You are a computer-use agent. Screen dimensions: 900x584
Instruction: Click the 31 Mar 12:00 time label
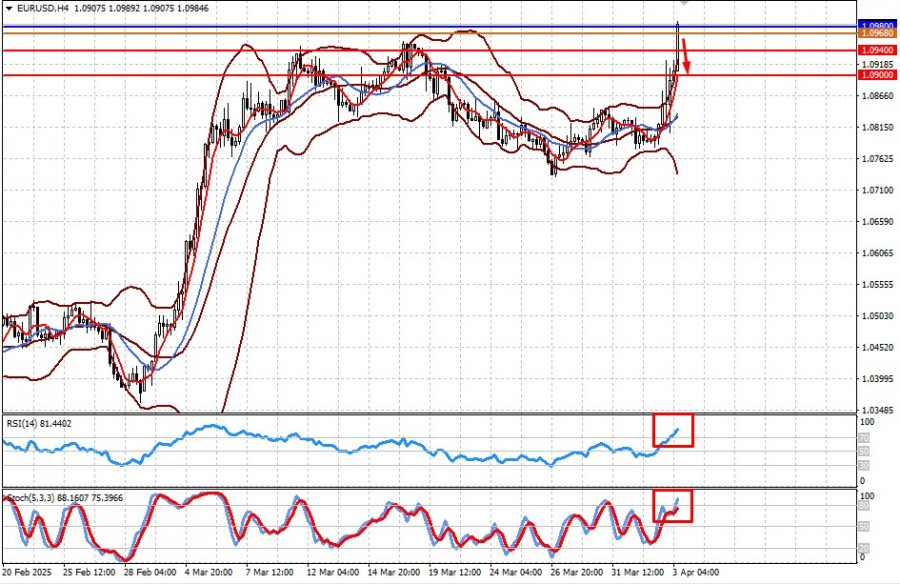coord(637,573)
